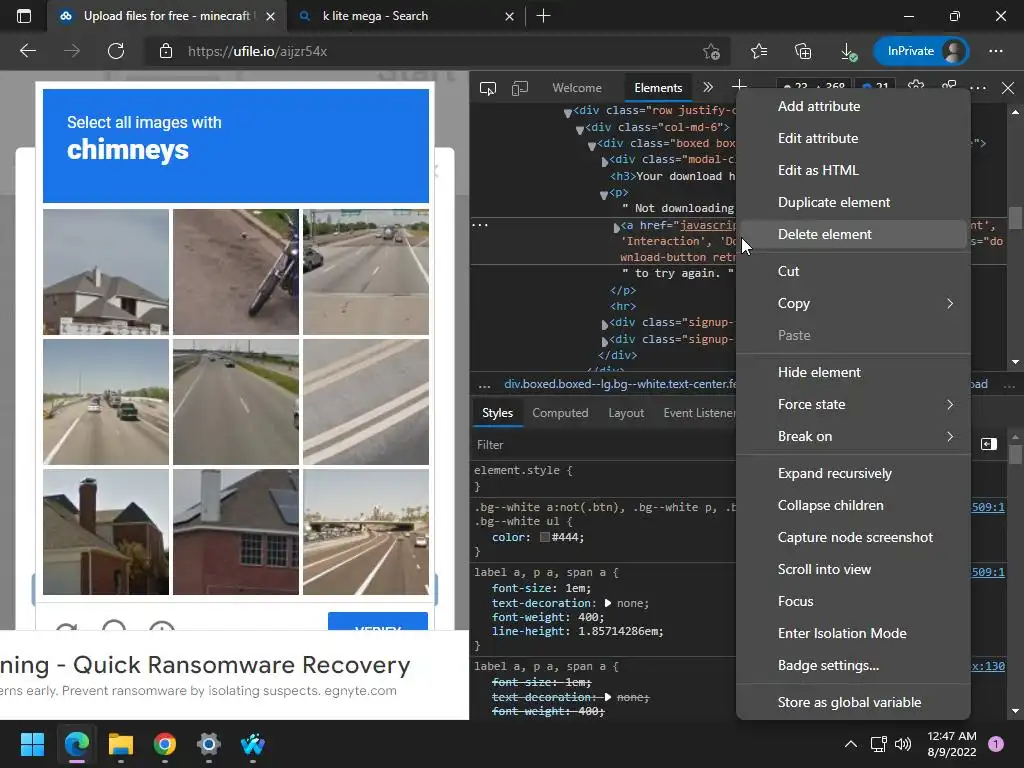Open browser Collections
Image resolution: width=1024 pixels, height=768 pixels.
pyautogui.click(x=803, y=51)
